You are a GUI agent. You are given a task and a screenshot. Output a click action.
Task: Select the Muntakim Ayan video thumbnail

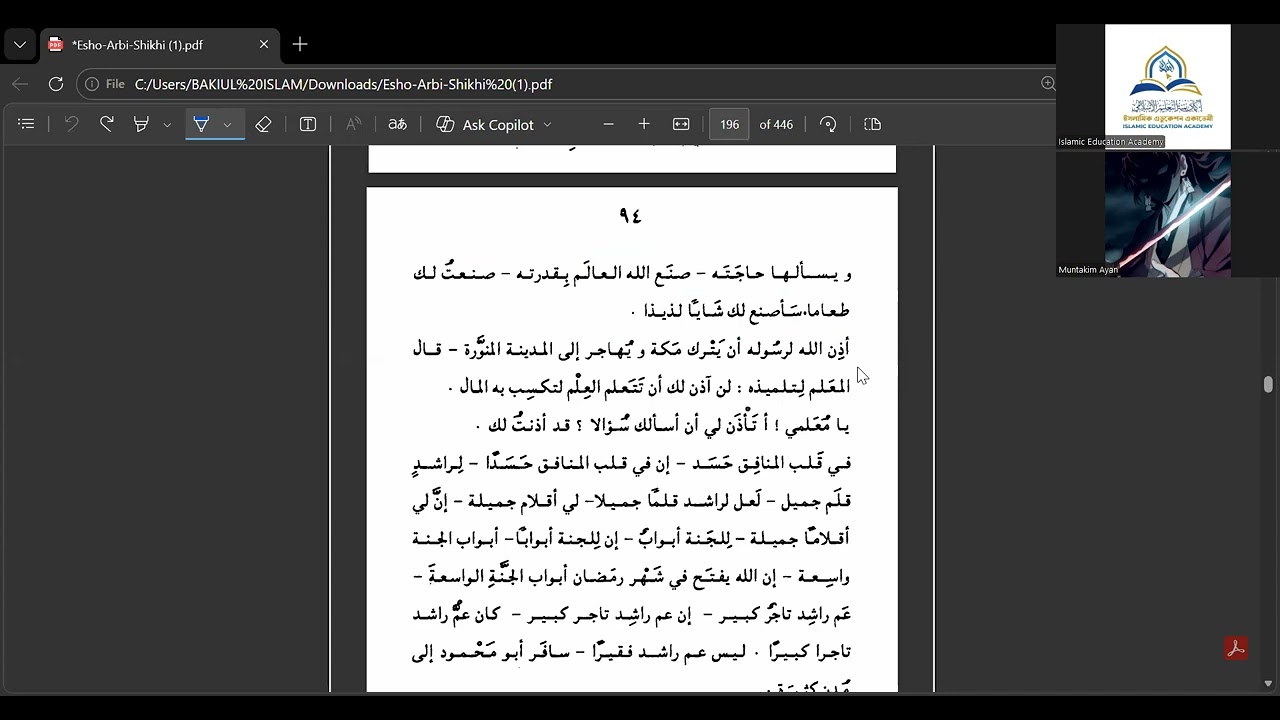[1167, 214]
